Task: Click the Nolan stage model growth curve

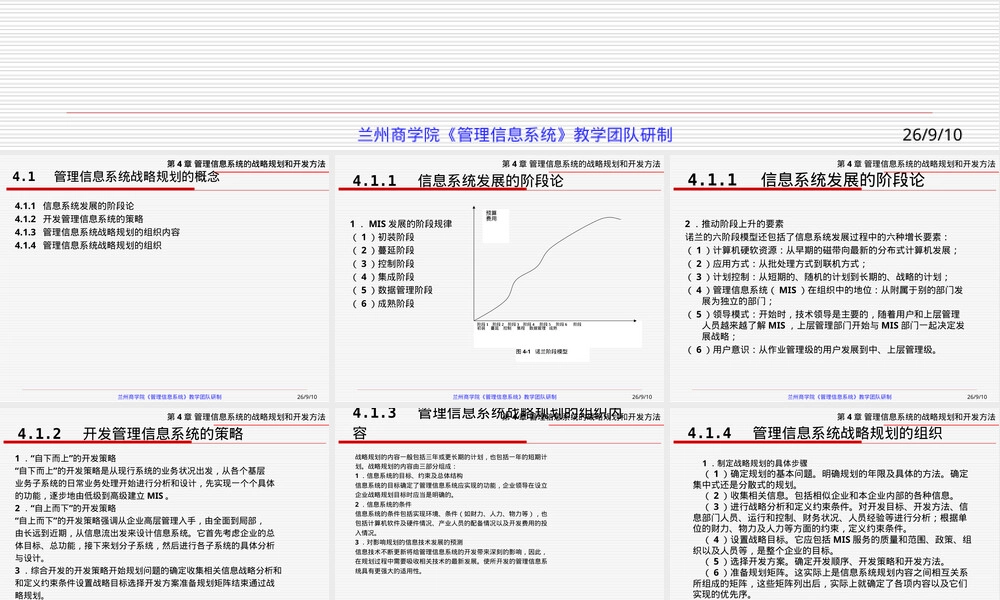Action: [x=547, y=268]
